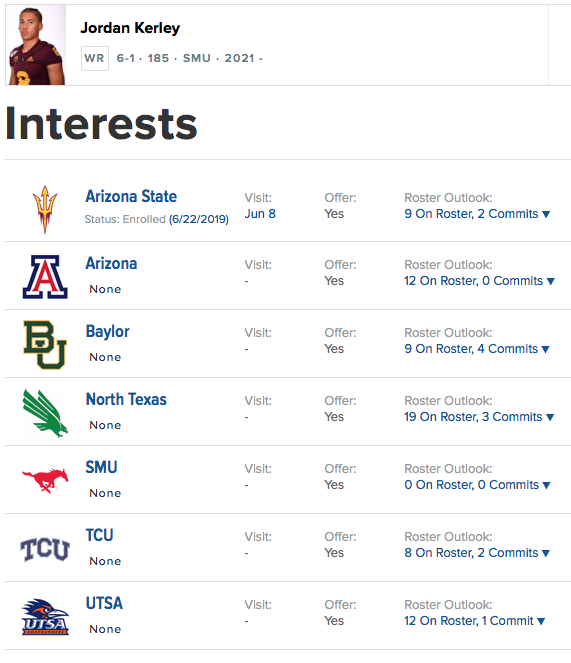Open the Jordan Kerley profile name link
Screen dimensions: 571x663
coord(130,28)
